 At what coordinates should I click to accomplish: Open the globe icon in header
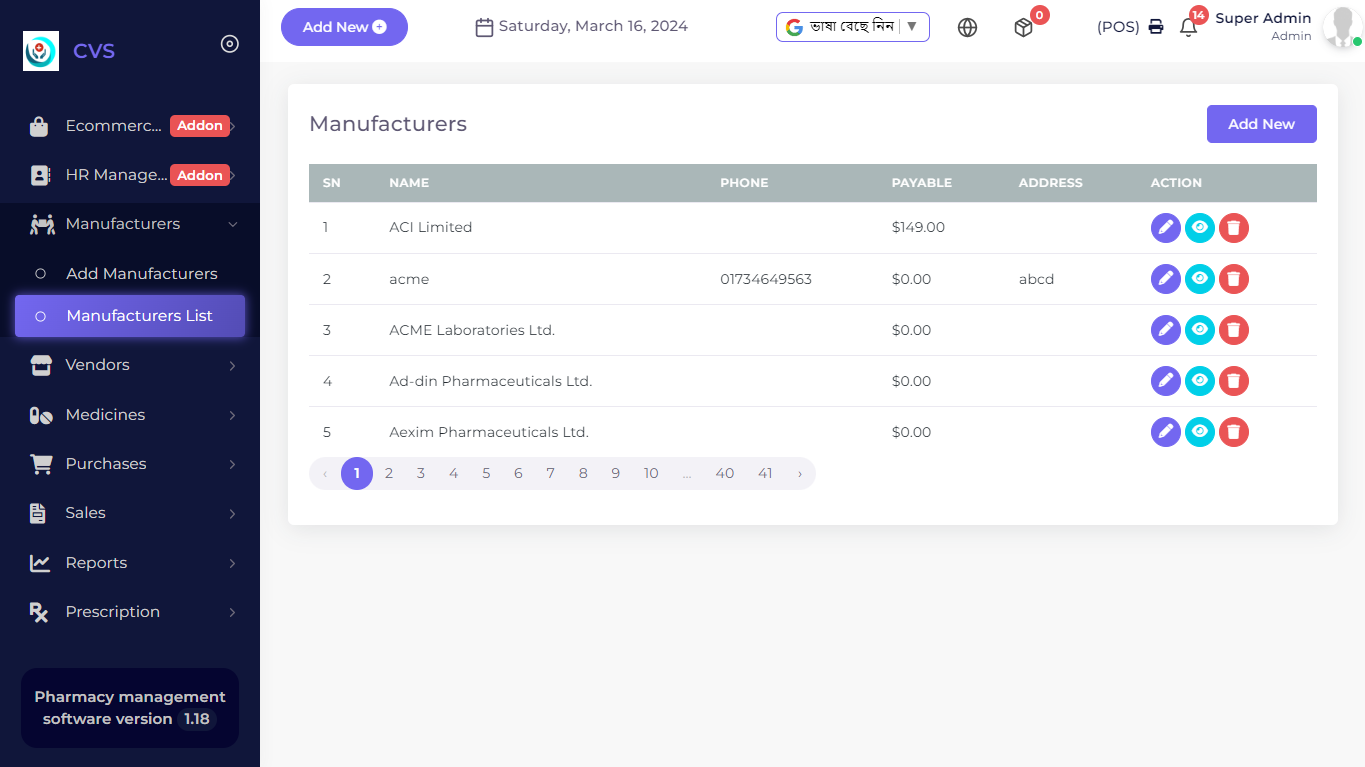967,28
